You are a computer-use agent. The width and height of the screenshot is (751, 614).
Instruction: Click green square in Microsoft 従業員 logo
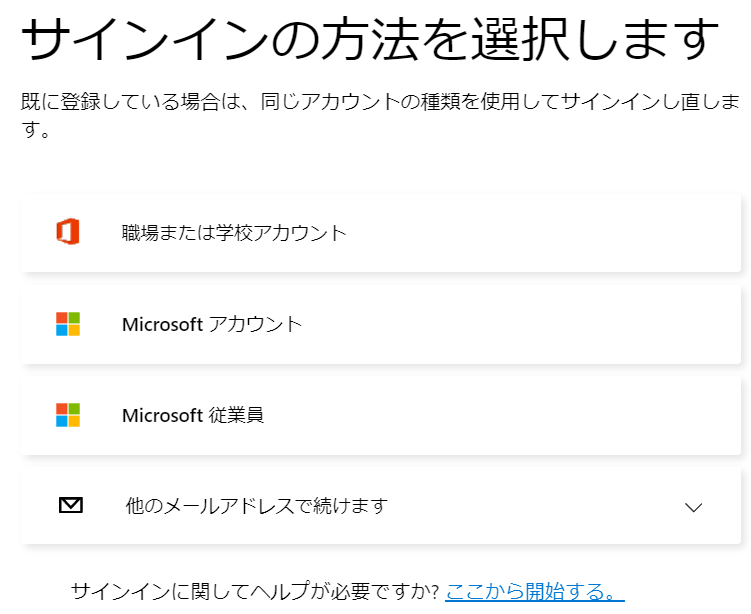pos(74,409)
